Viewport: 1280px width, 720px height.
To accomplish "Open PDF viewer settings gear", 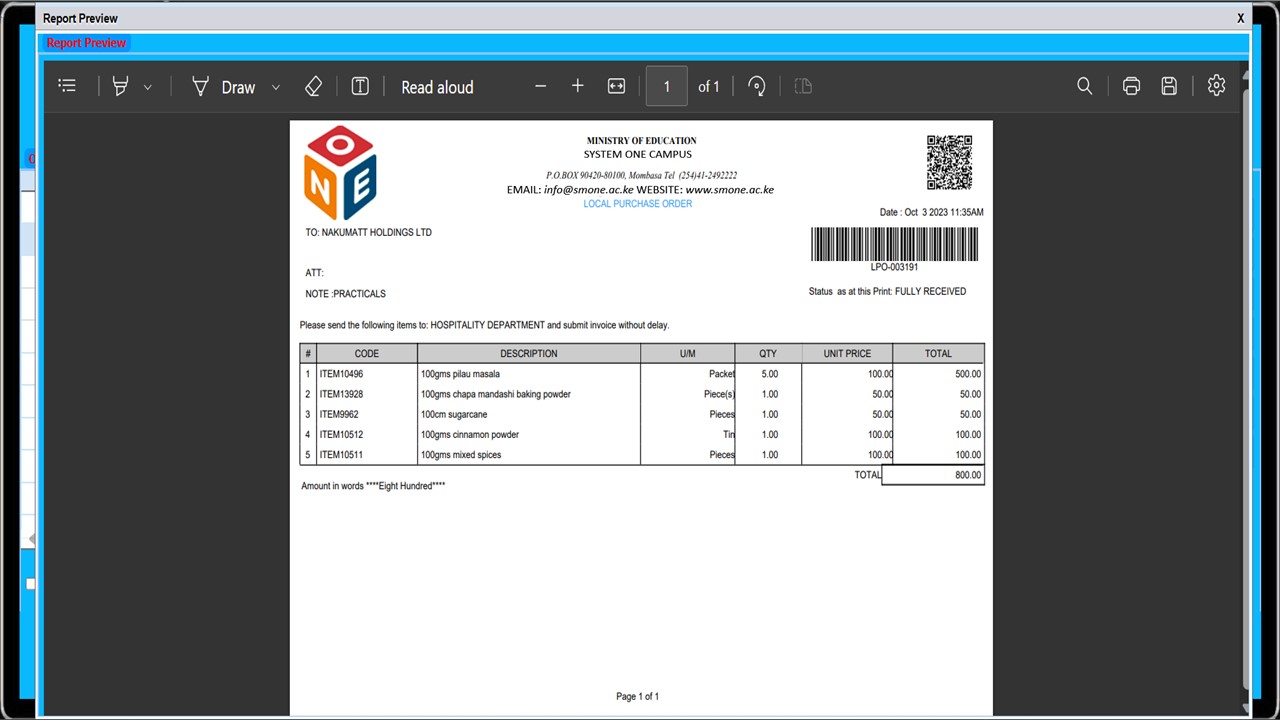I will pos(1216,86).
